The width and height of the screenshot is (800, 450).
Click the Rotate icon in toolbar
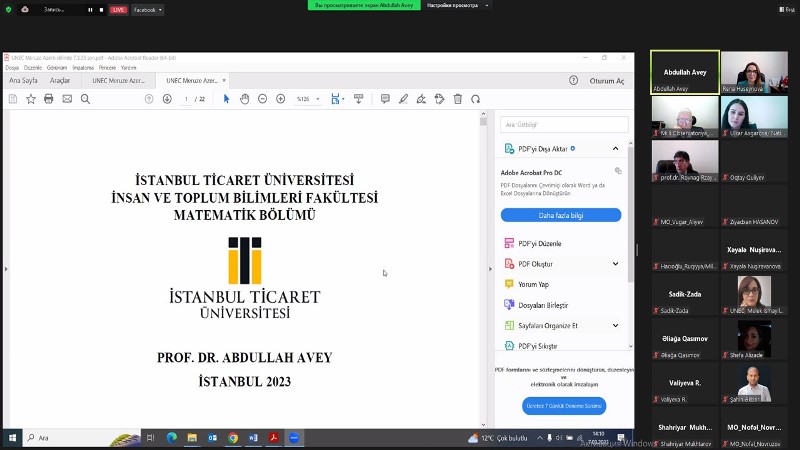[476, 99]
